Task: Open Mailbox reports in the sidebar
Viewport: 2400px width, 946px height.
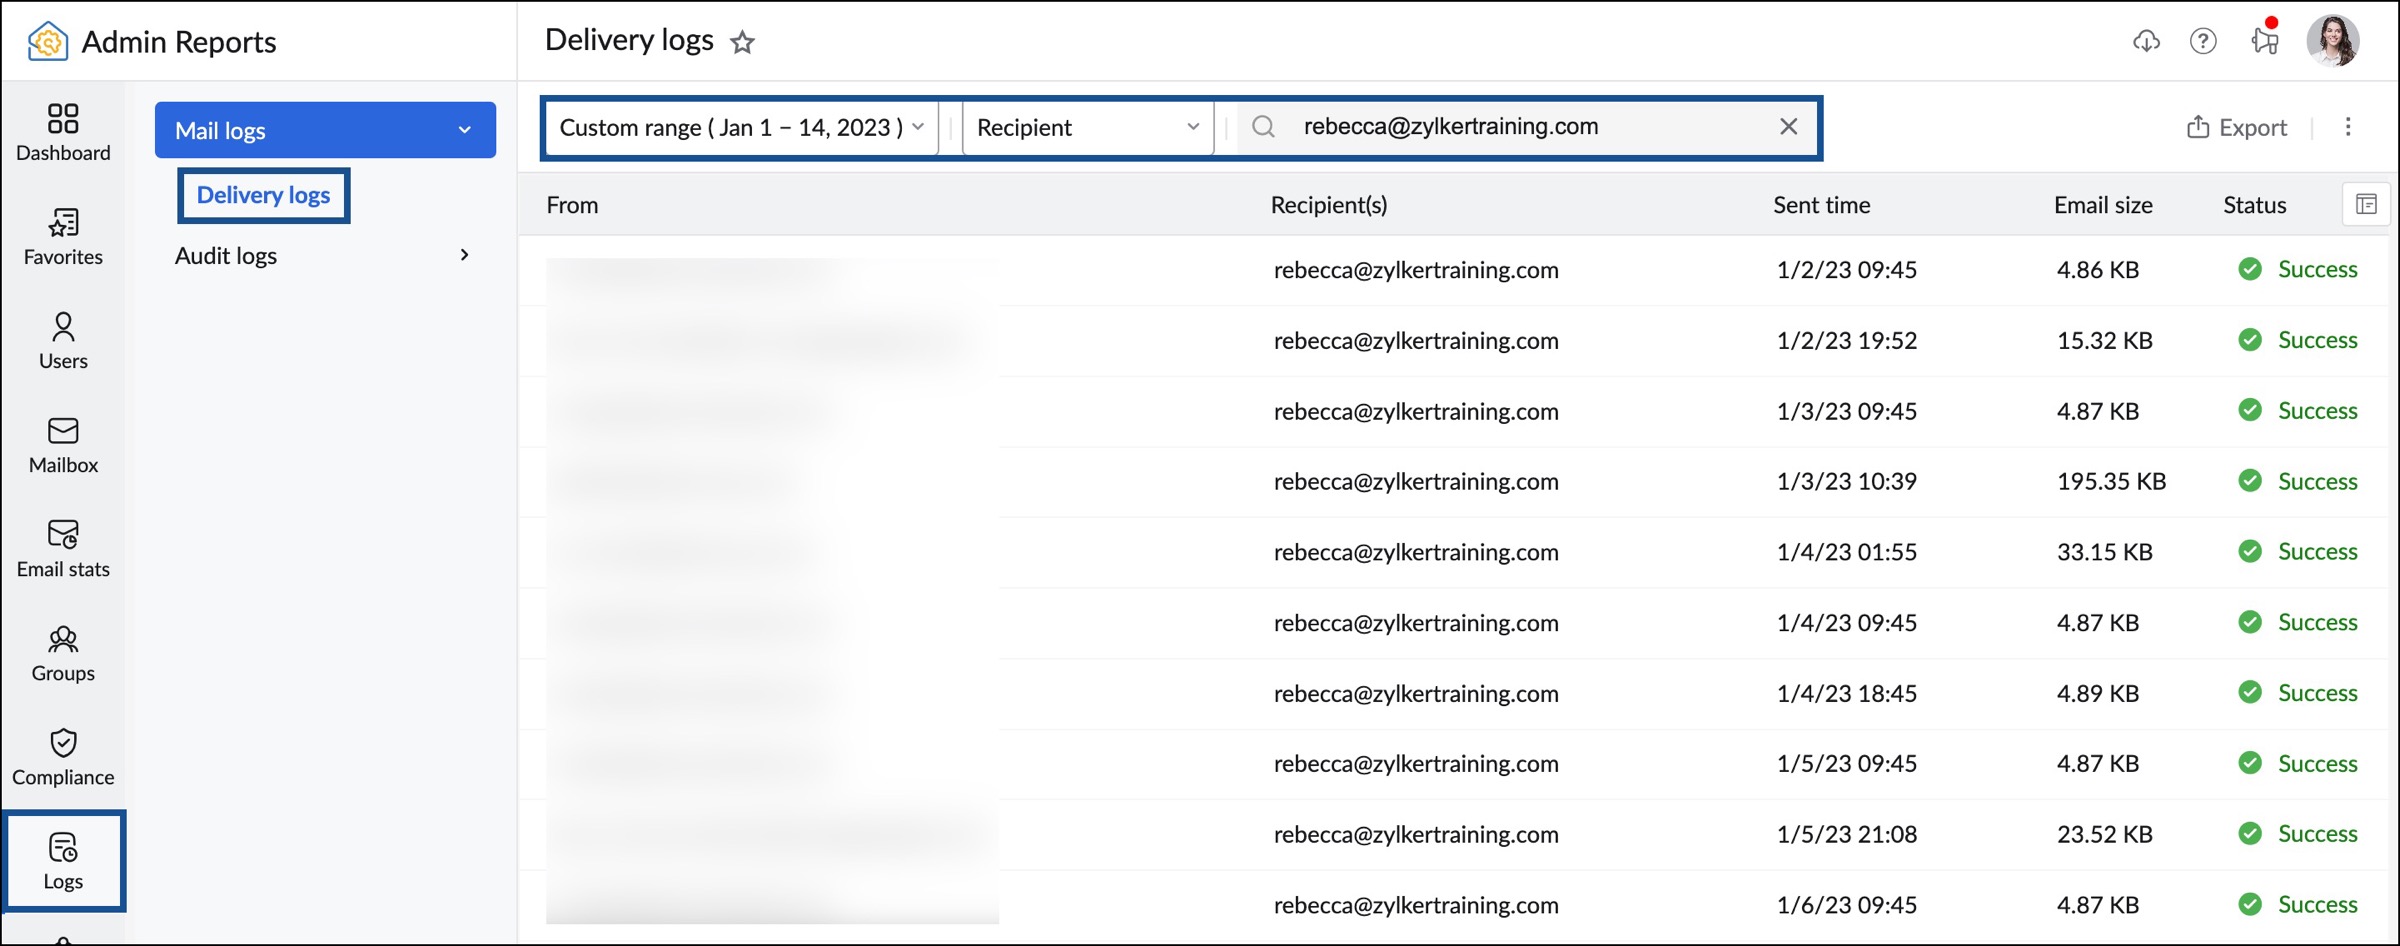Action: pyautogui.click(x=63, y=444)
